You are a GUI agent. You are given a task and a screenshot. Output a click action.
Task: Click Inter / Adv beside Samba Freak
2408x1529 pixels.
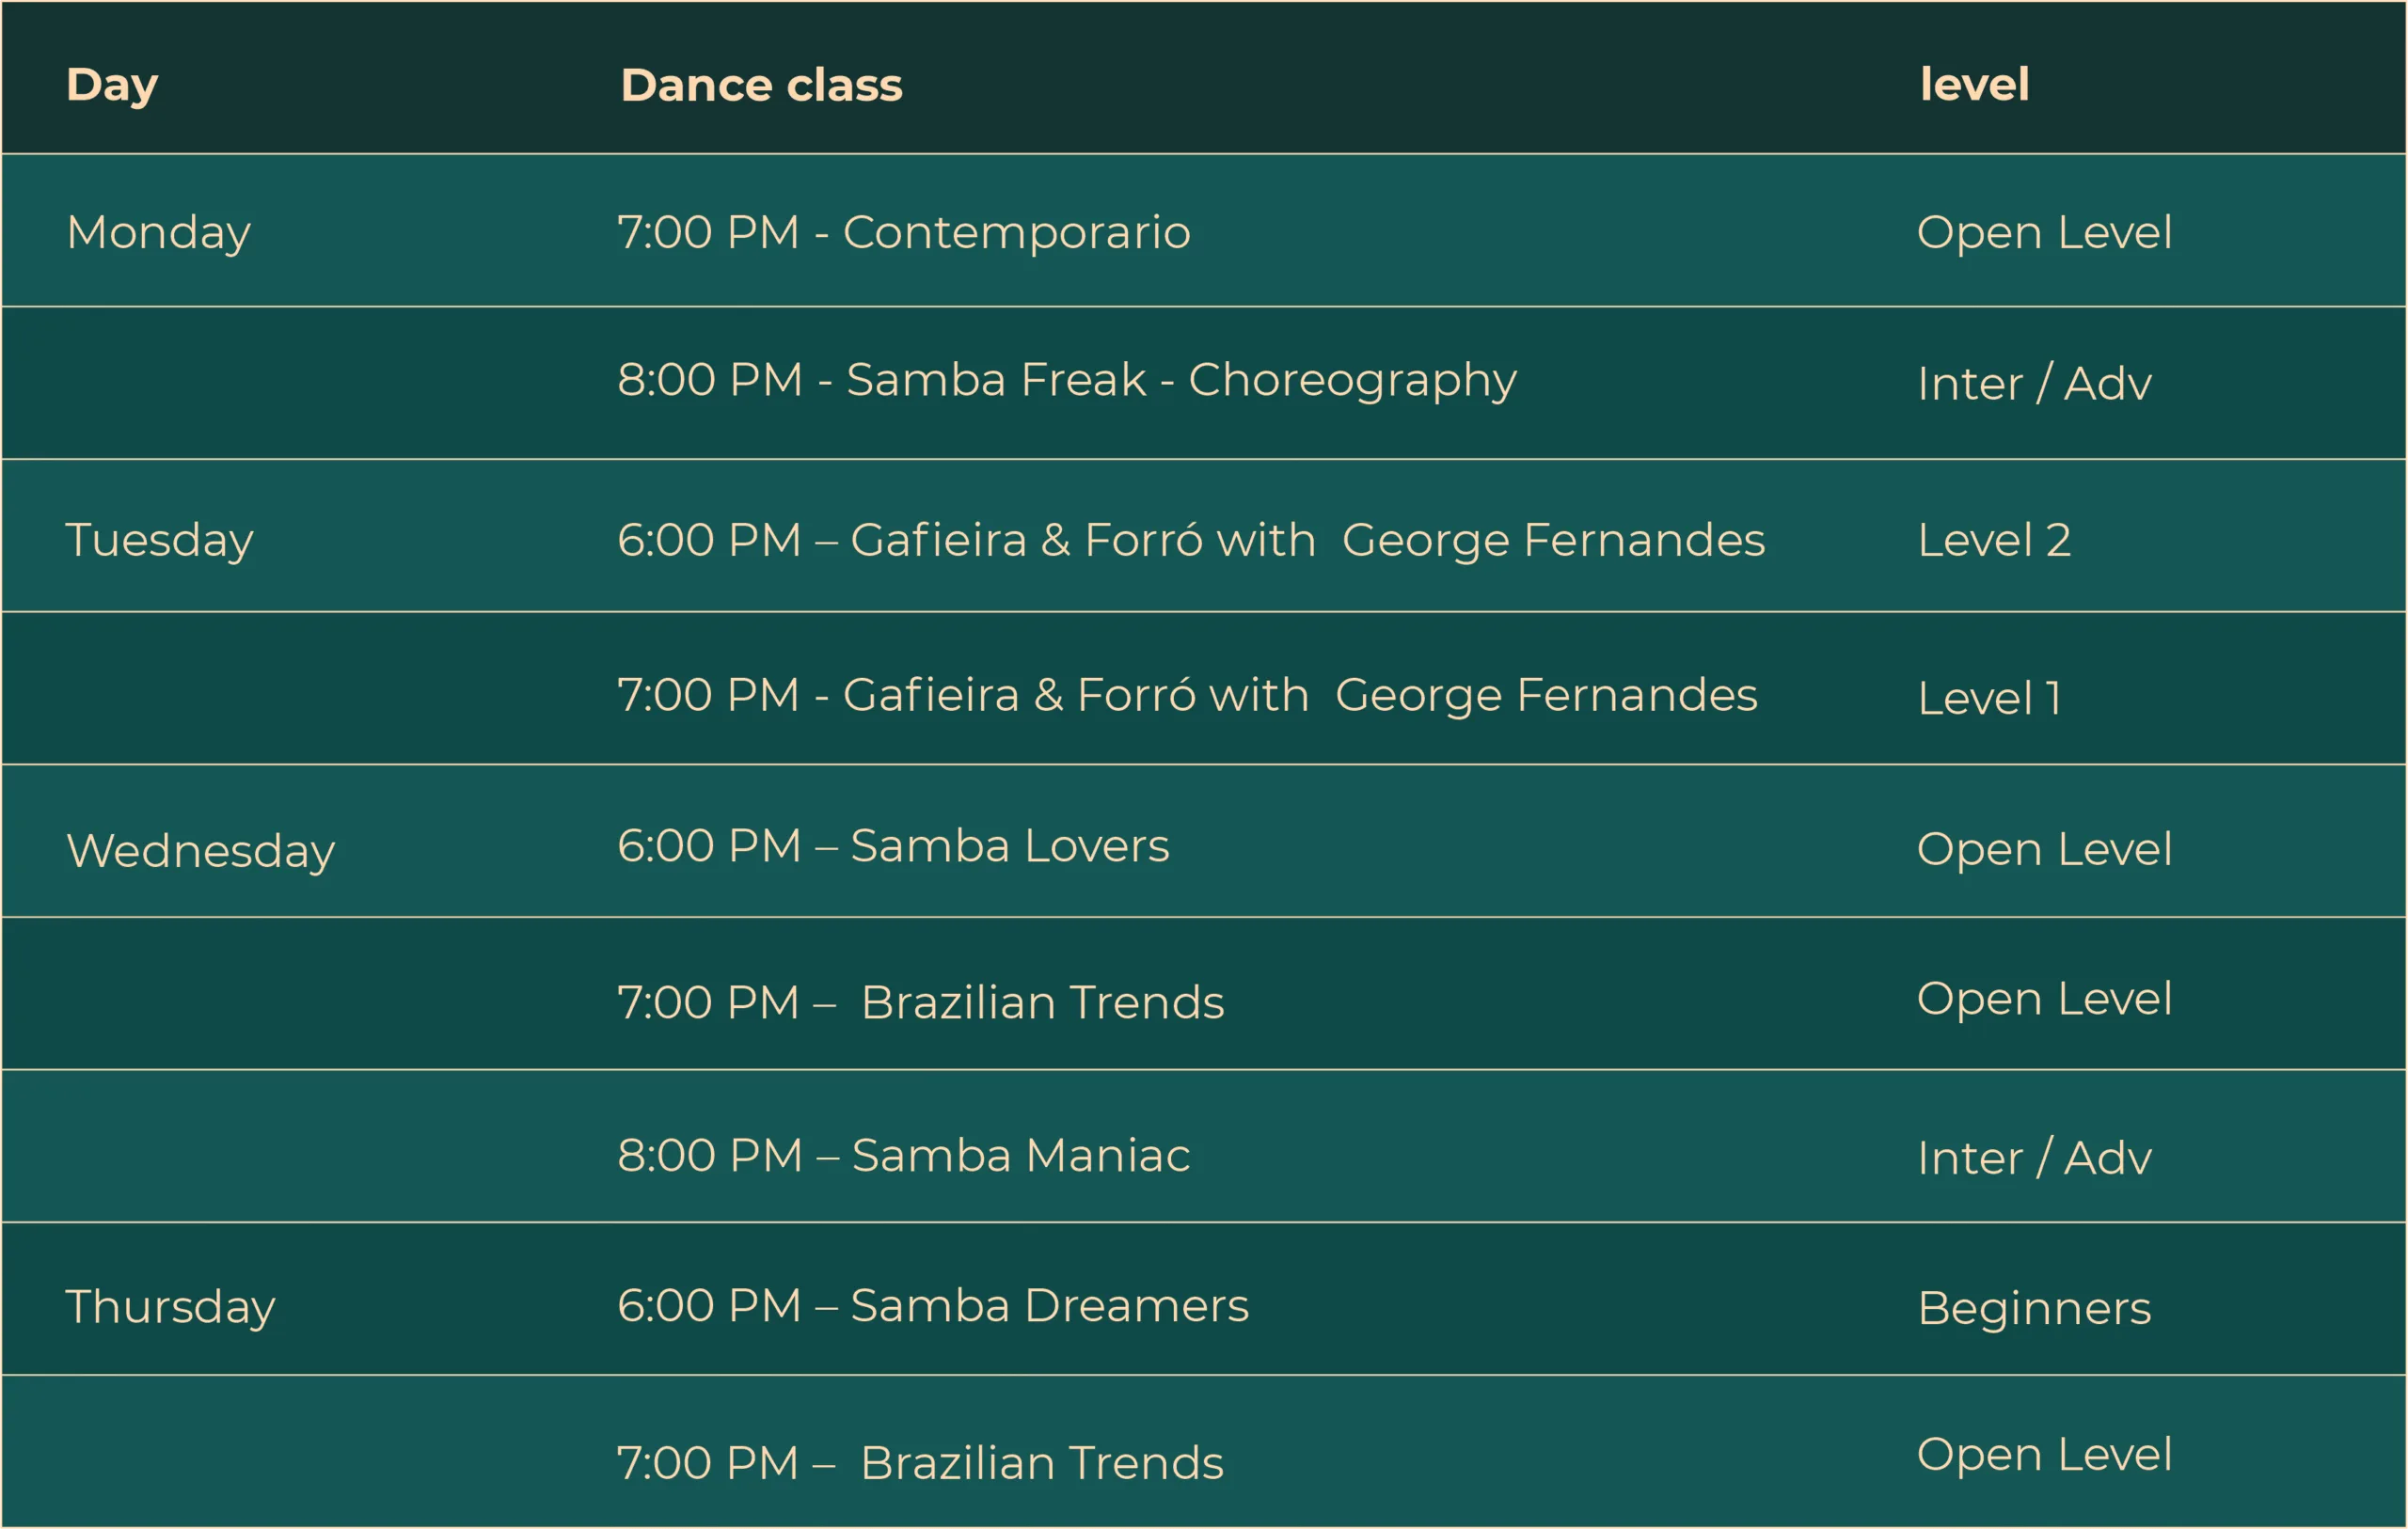2034,384
